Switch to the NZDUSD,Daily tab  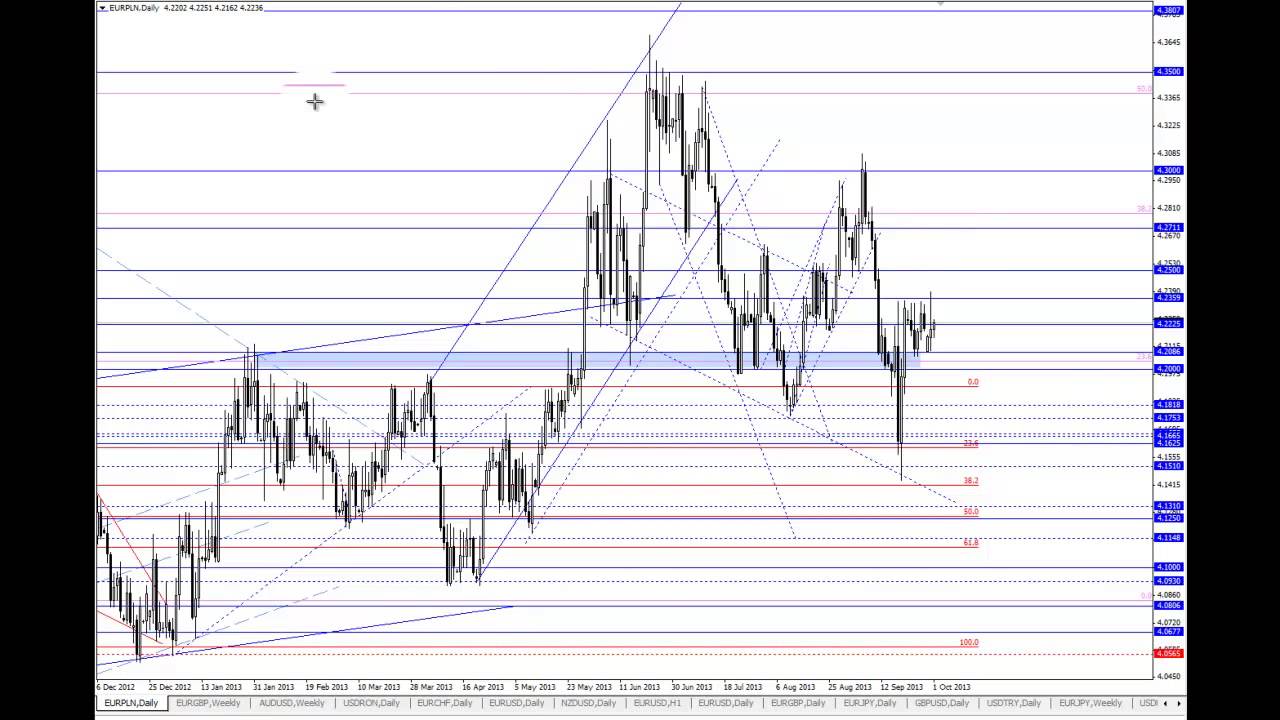(x=588, y=703)
